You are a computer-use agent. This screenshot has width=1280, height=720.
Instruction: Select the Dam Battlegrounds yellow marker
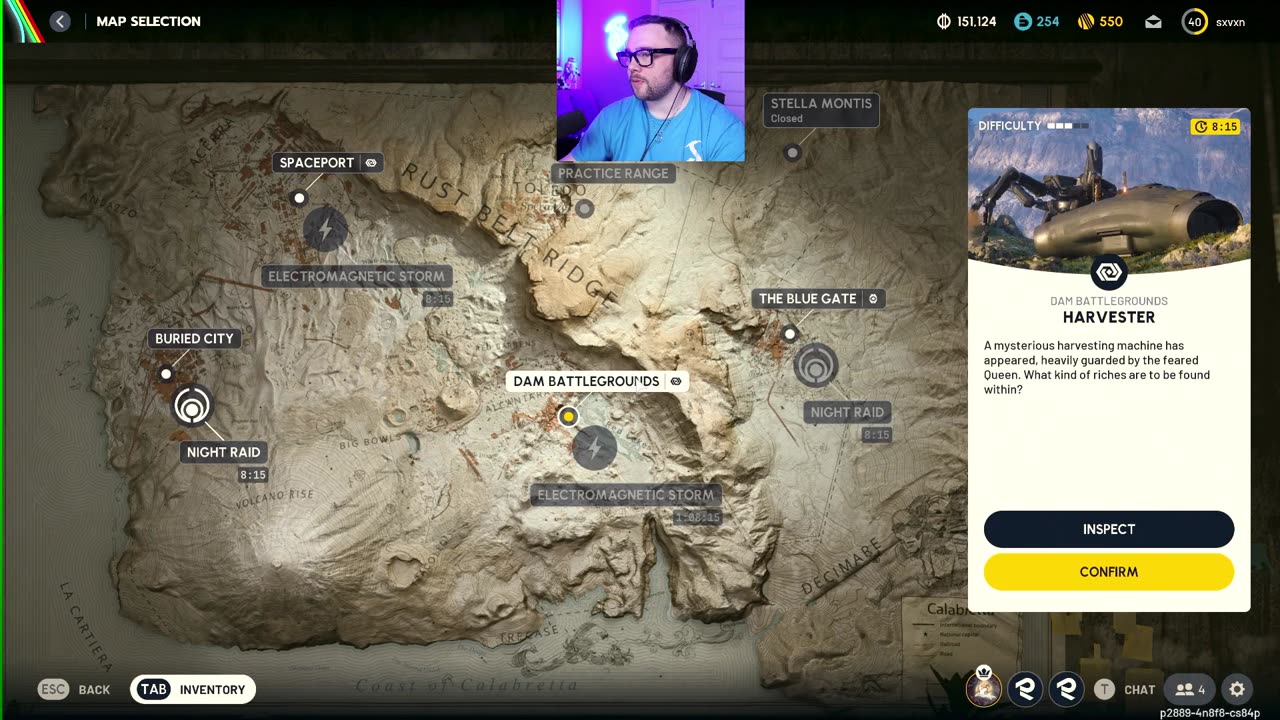(x=568, y=416)
